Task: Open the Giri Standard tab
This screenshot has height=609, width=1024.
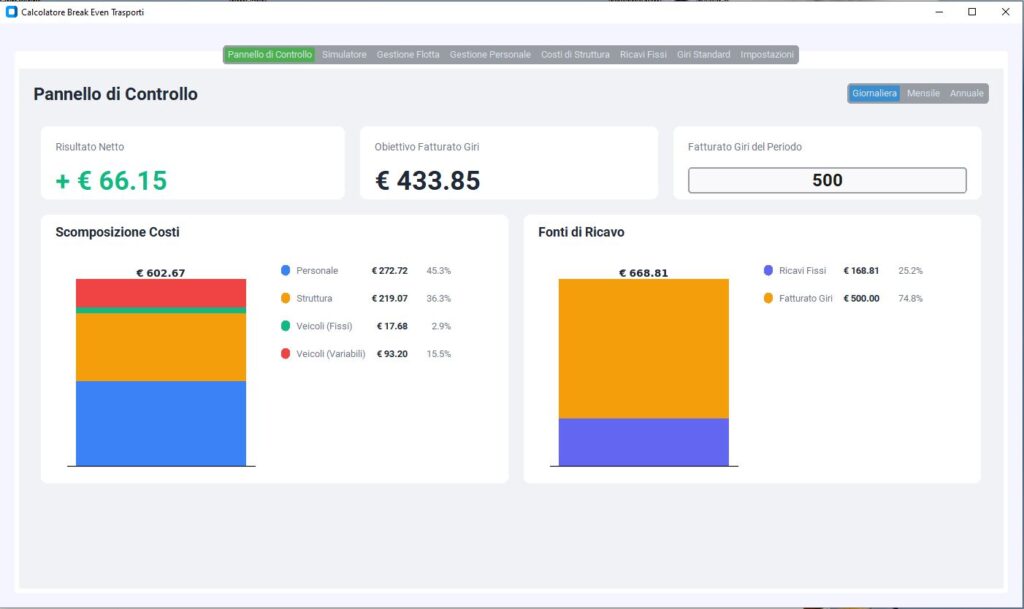Action: coord(703,55)
